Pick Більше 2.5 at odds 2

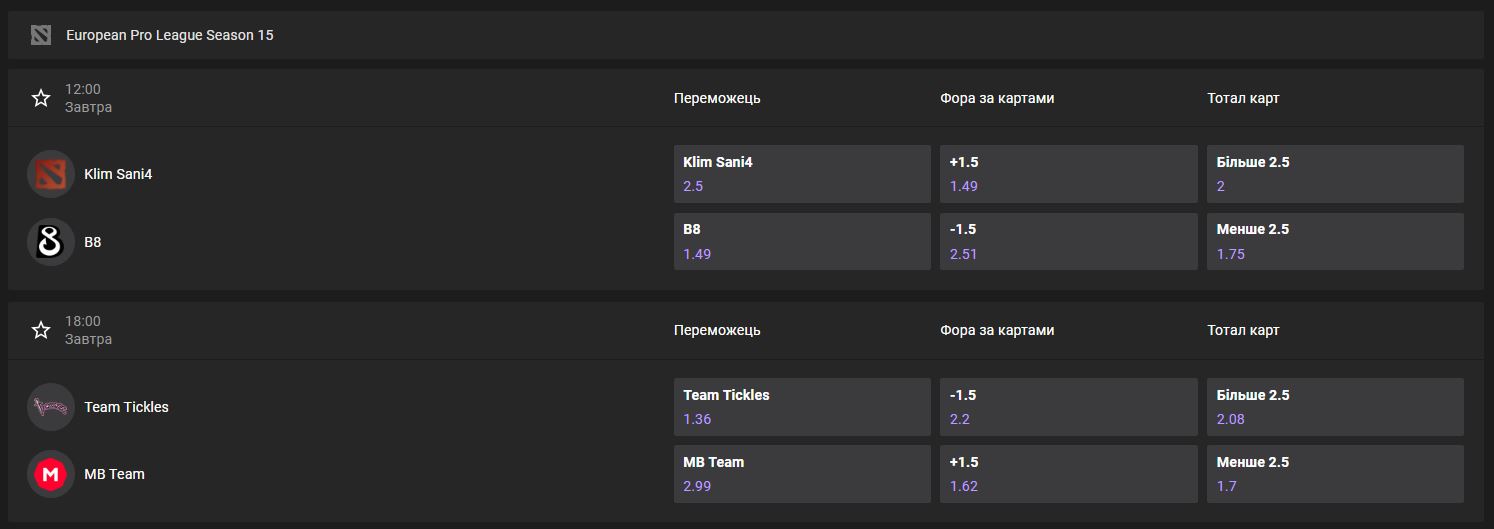1335,174
